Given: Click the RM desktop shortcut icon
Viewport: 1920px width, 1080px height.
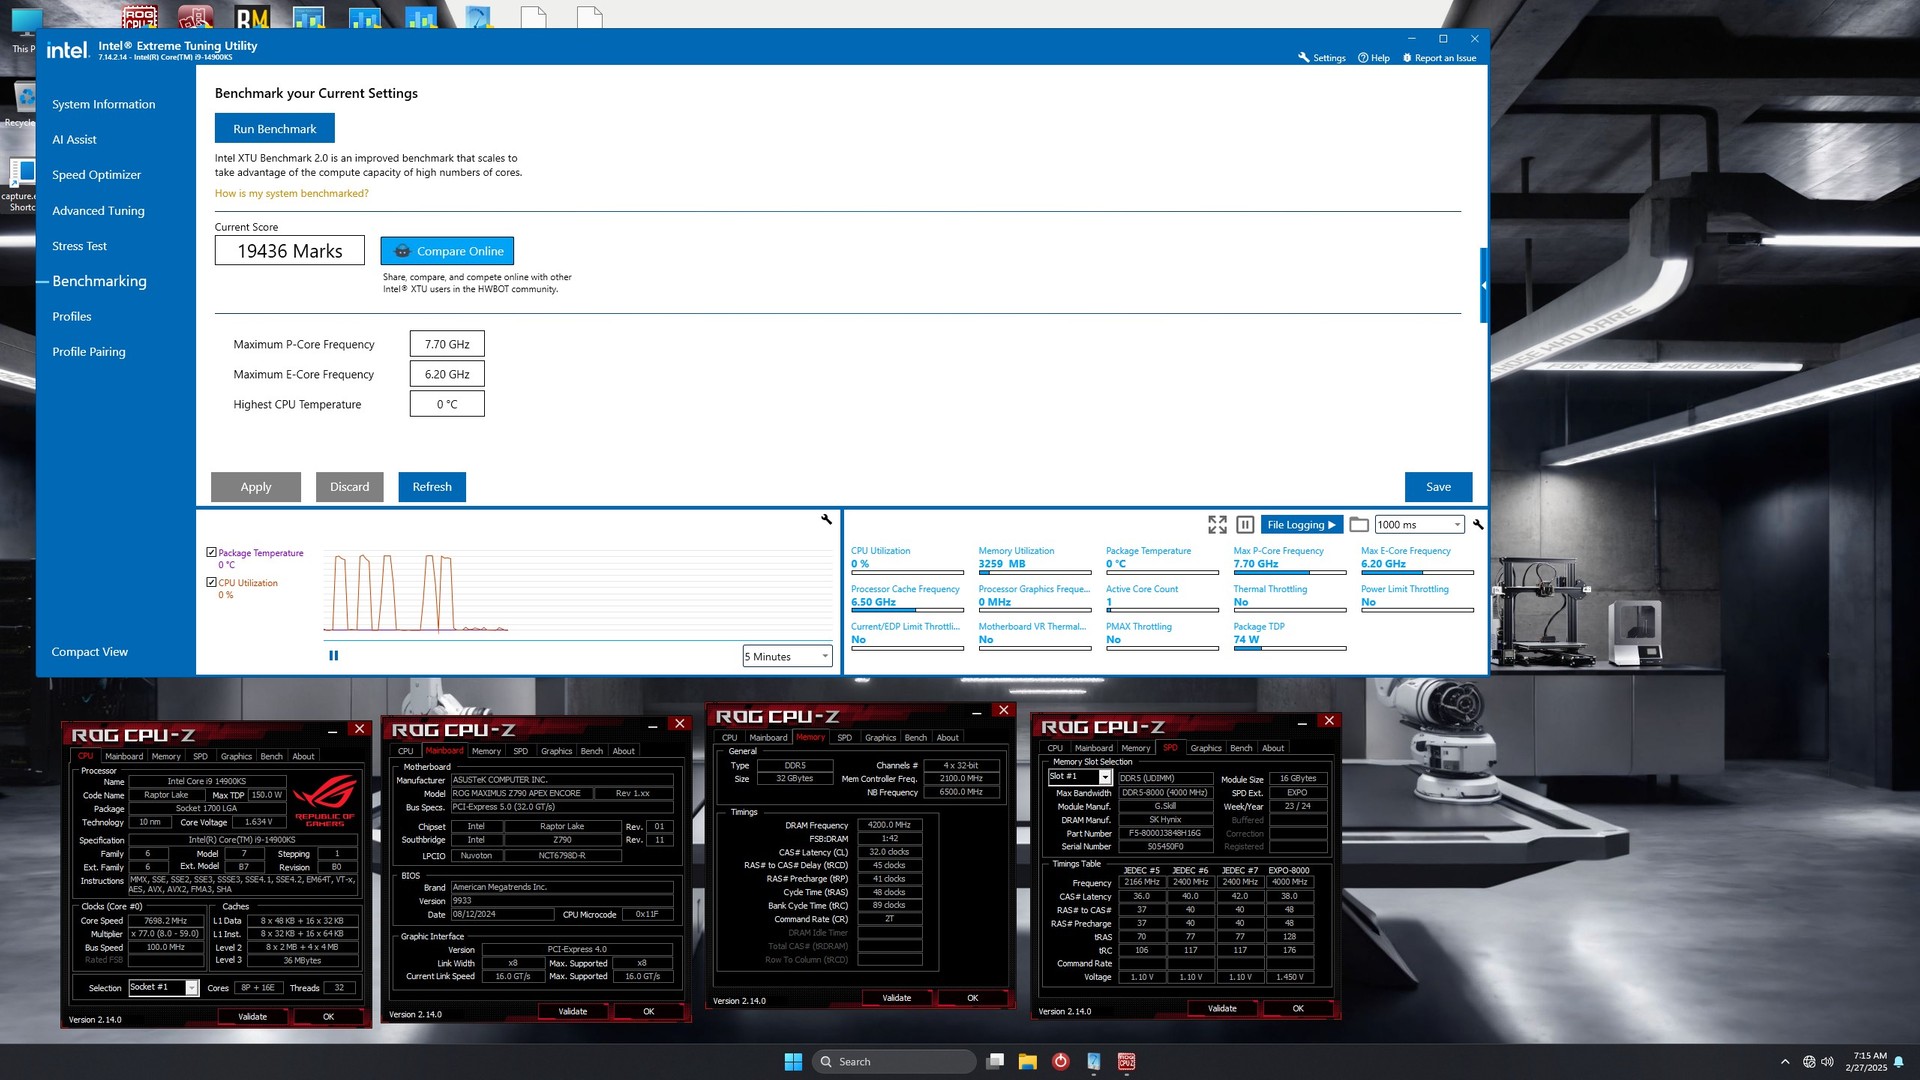Looking at the screenshot, I should 252,16.
